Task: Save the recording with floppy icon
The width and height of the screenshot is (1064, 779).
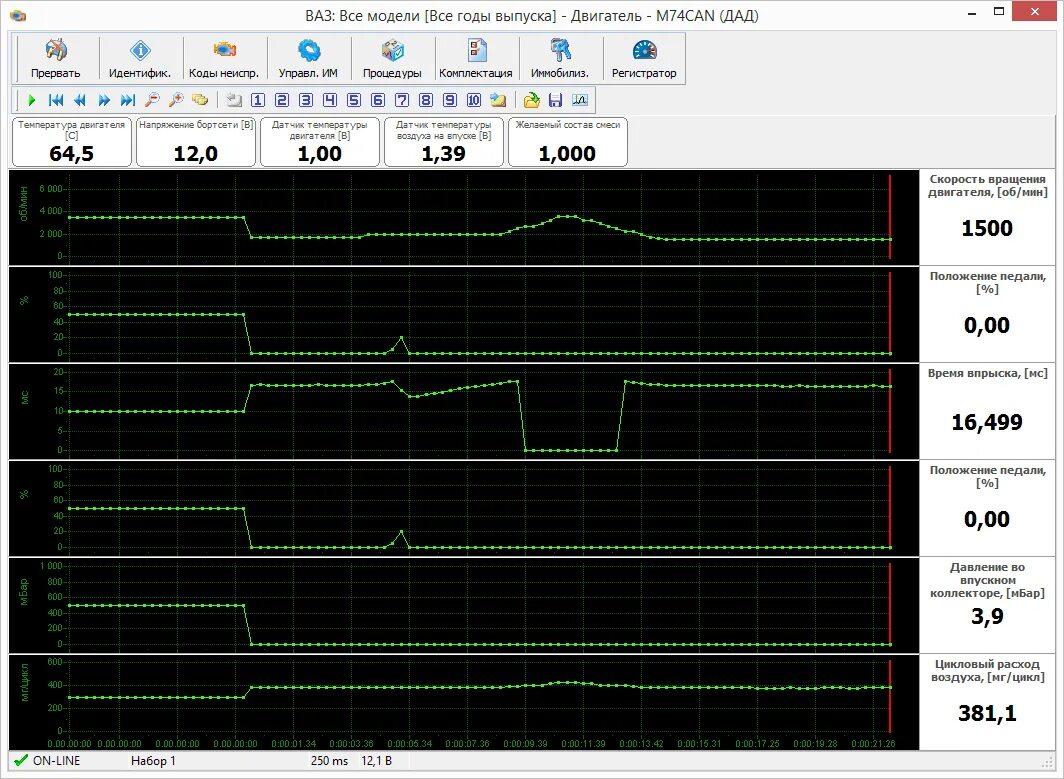Action: [555, 100]
